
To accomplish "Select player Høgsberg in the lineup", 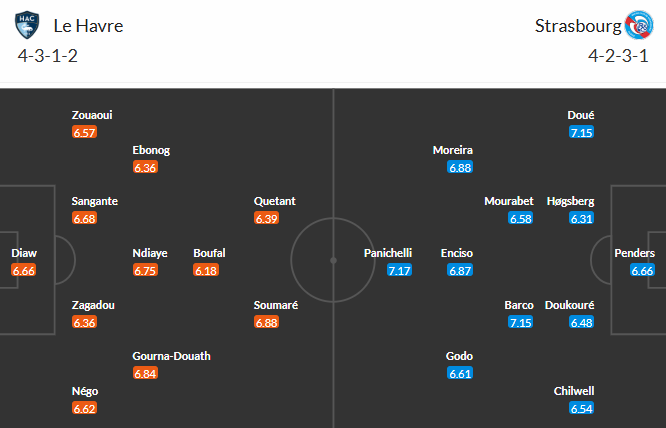I will (570, 201).
